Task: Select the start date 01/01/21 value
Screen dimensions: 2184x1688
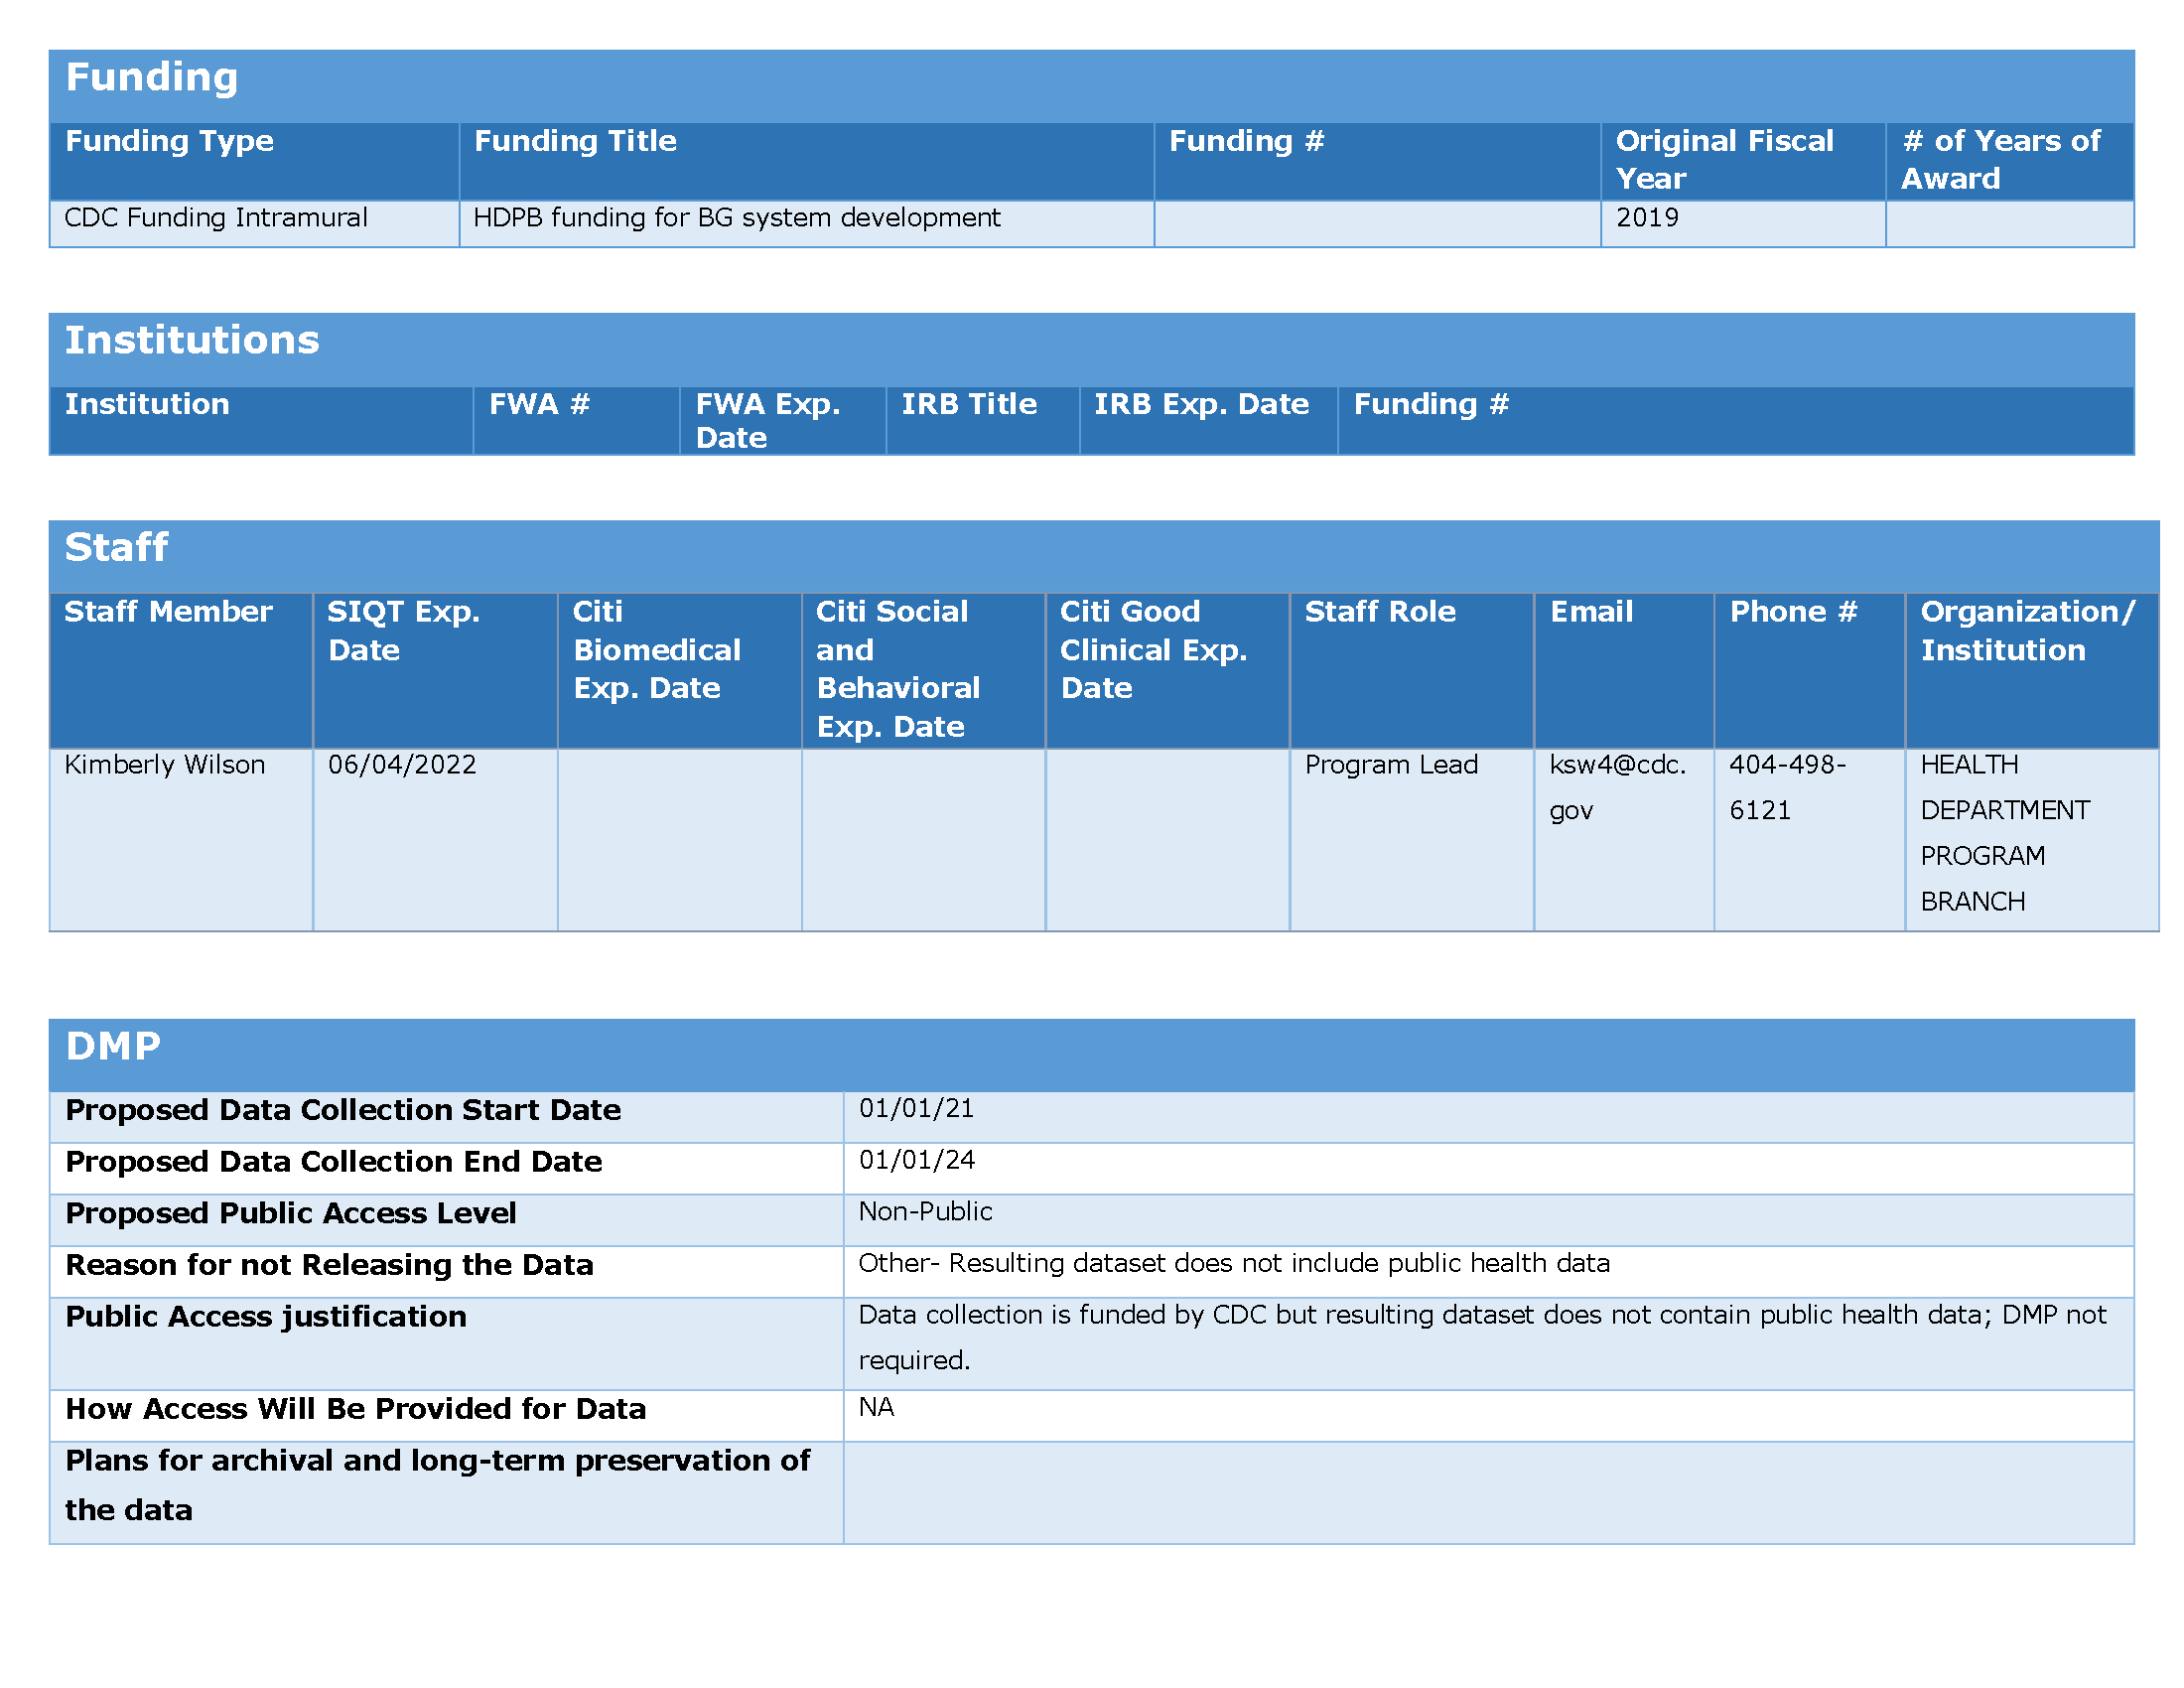Action: point(916,1109)
